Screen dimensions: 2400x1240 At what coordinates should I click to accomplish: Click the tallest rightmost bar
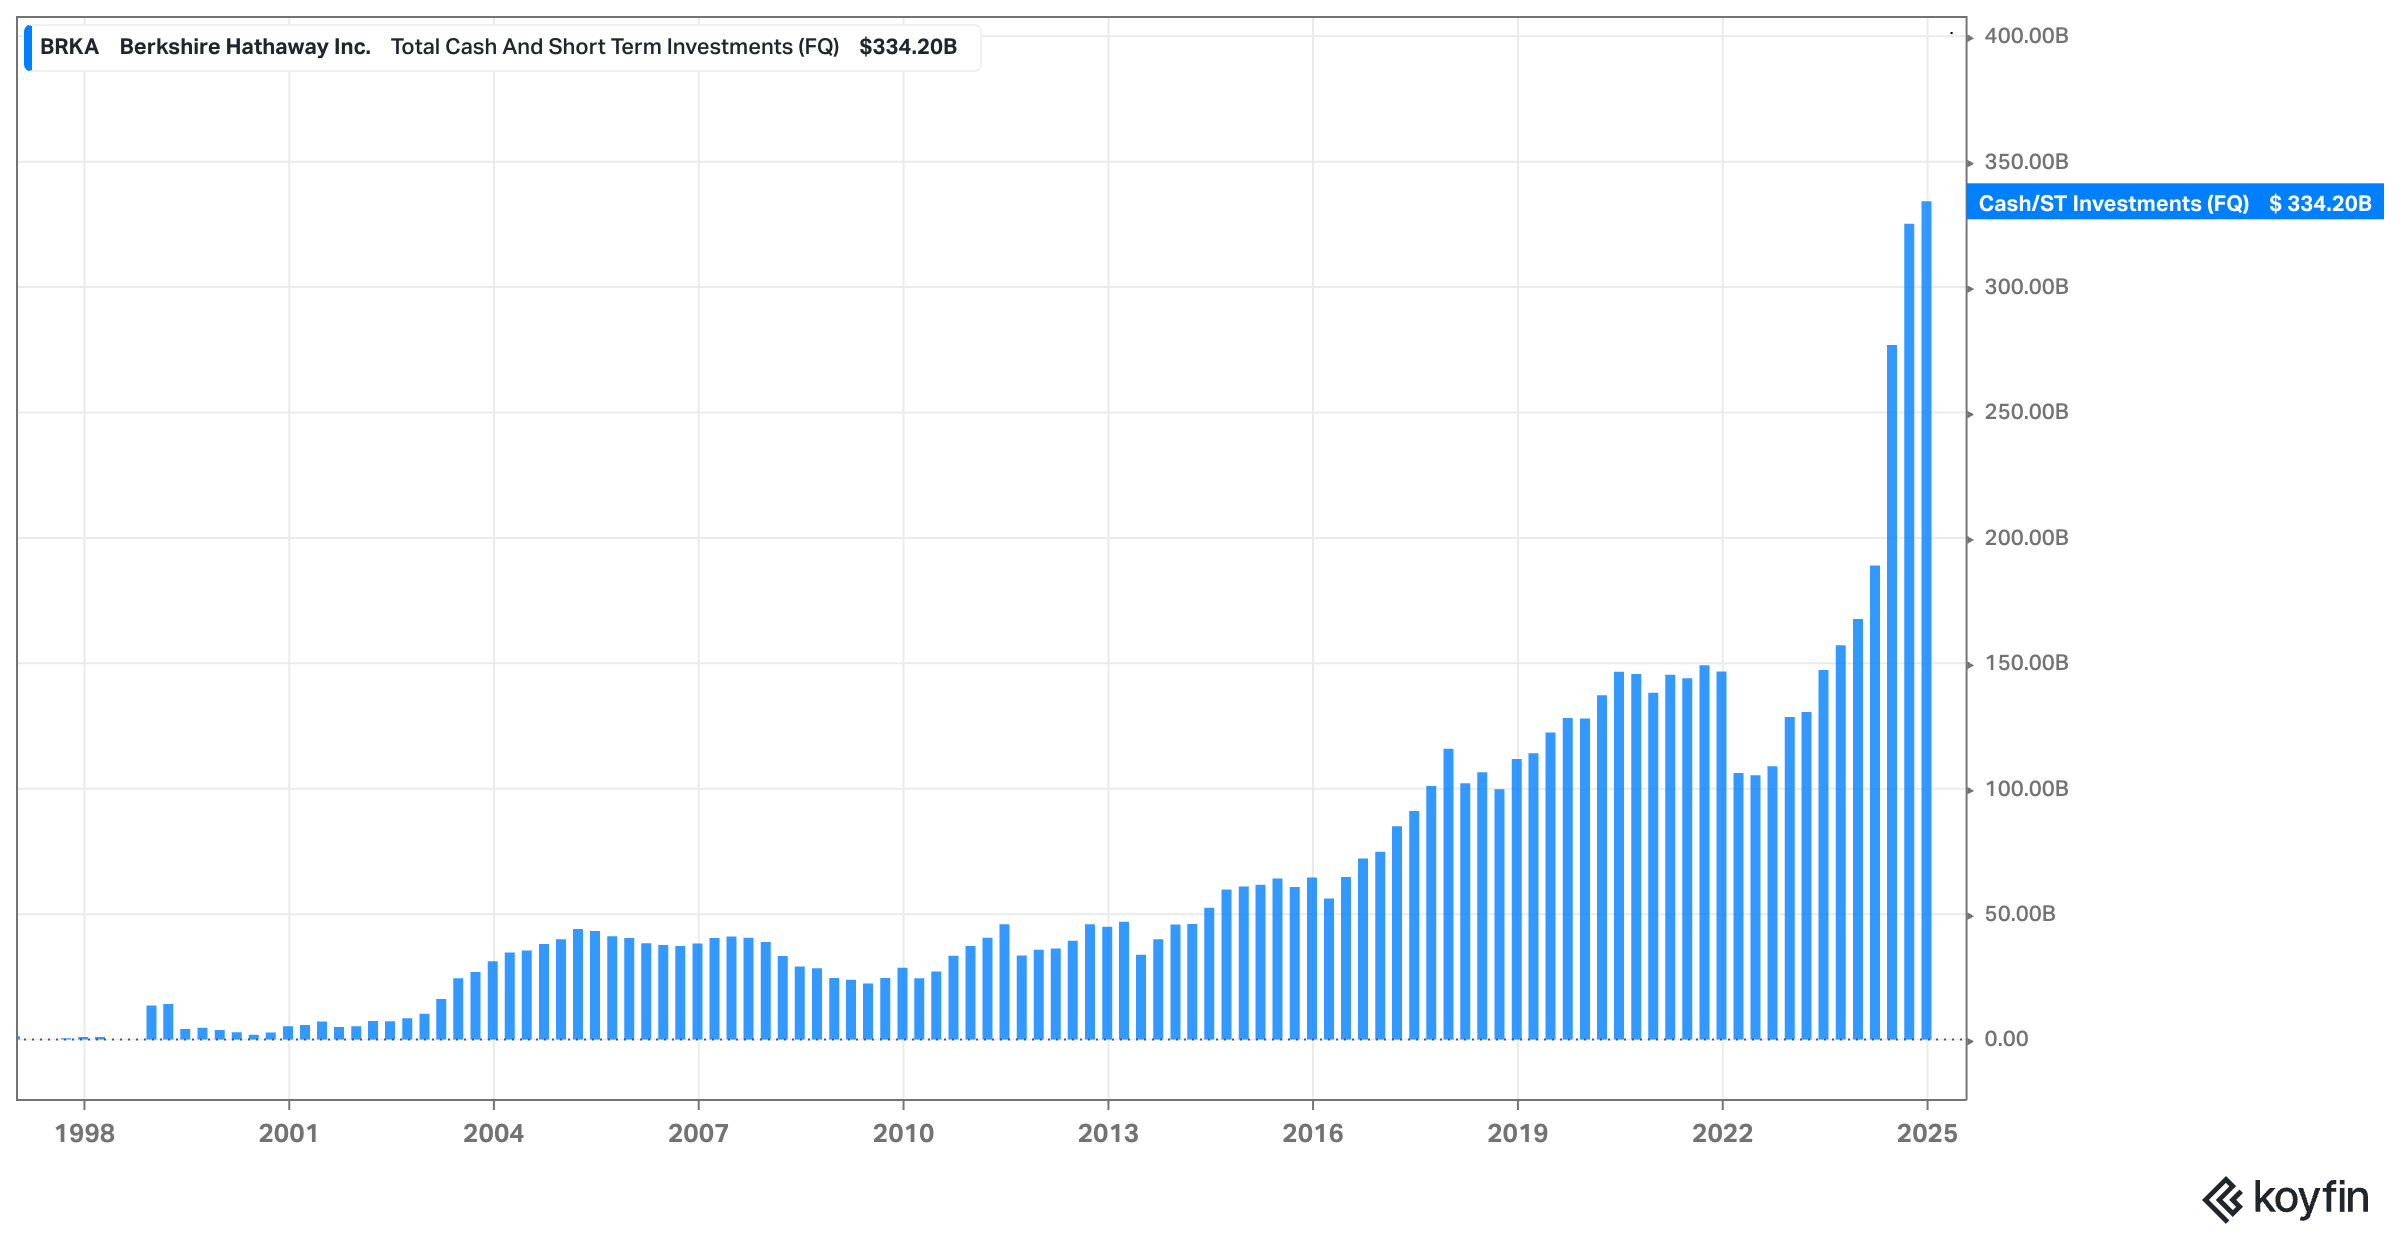[1926, 620]
